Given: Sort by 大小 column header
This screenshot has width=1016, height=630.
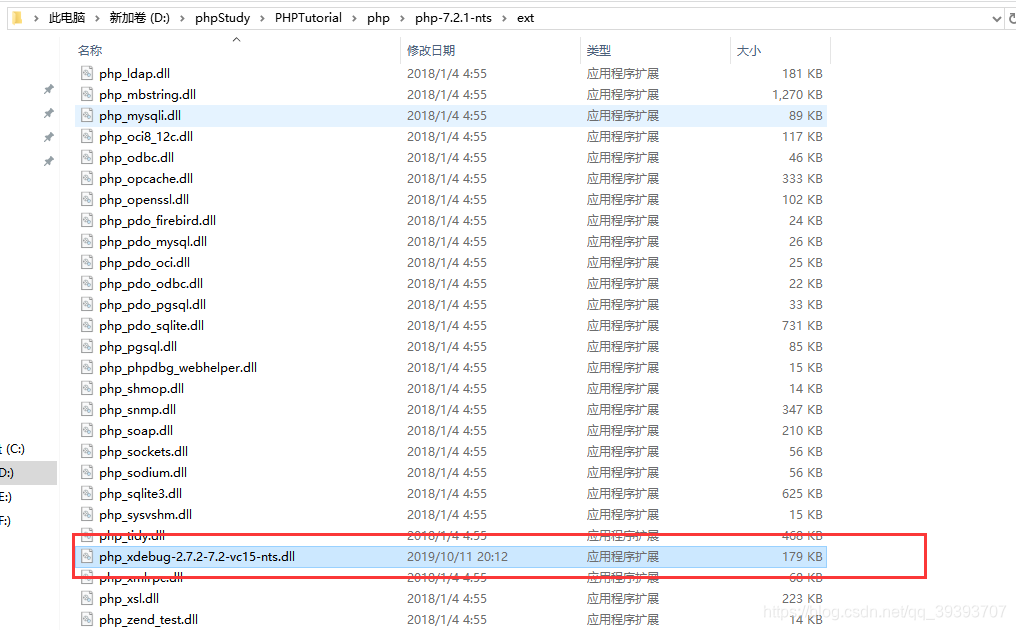Looking at the screenshot, I should click(x=749, y=51).
